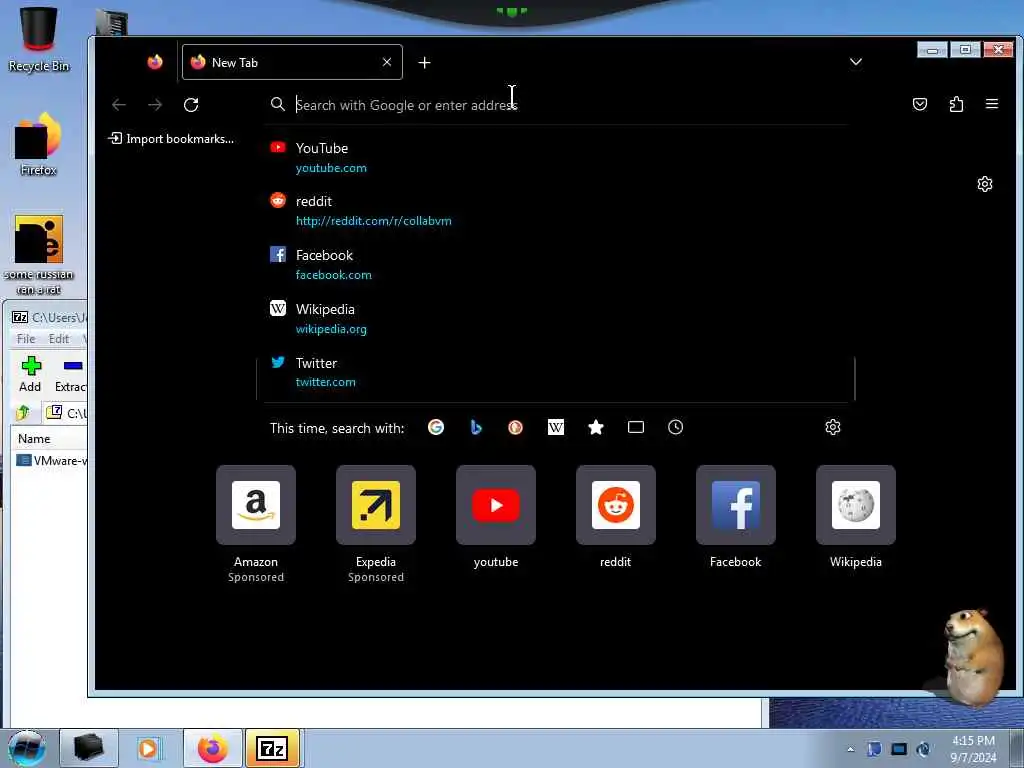Open File menu in 7-Zip window
Screen dimensions: 1024x768
pyautogui.click(x=25, y=338)
